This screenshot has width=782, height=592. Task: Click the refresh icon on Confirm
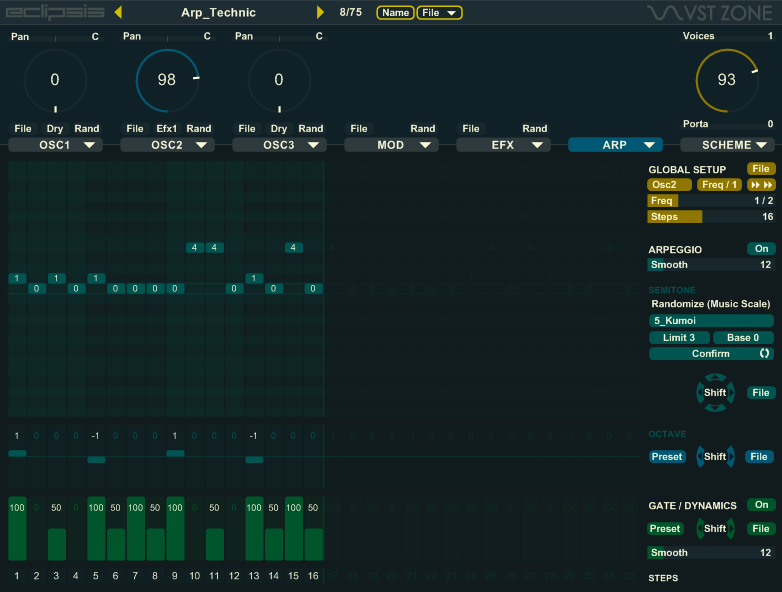(765, 354)
